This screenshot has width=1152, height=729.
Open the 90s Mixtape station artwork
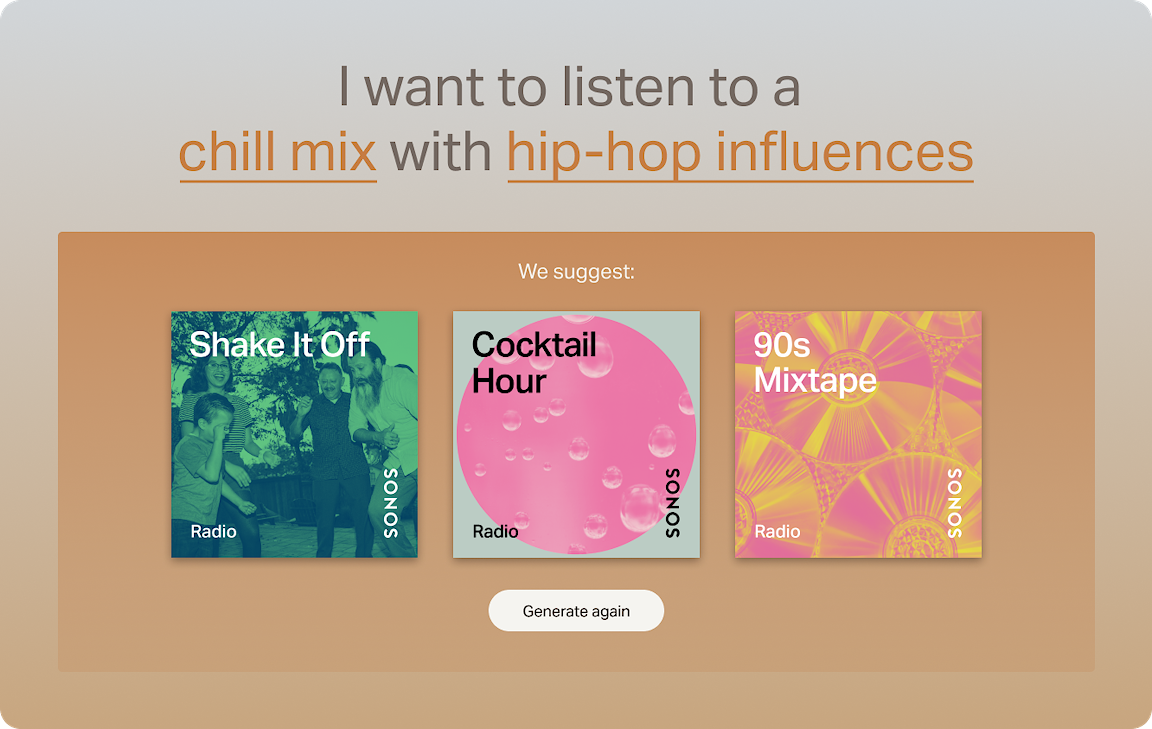[858, 434]
